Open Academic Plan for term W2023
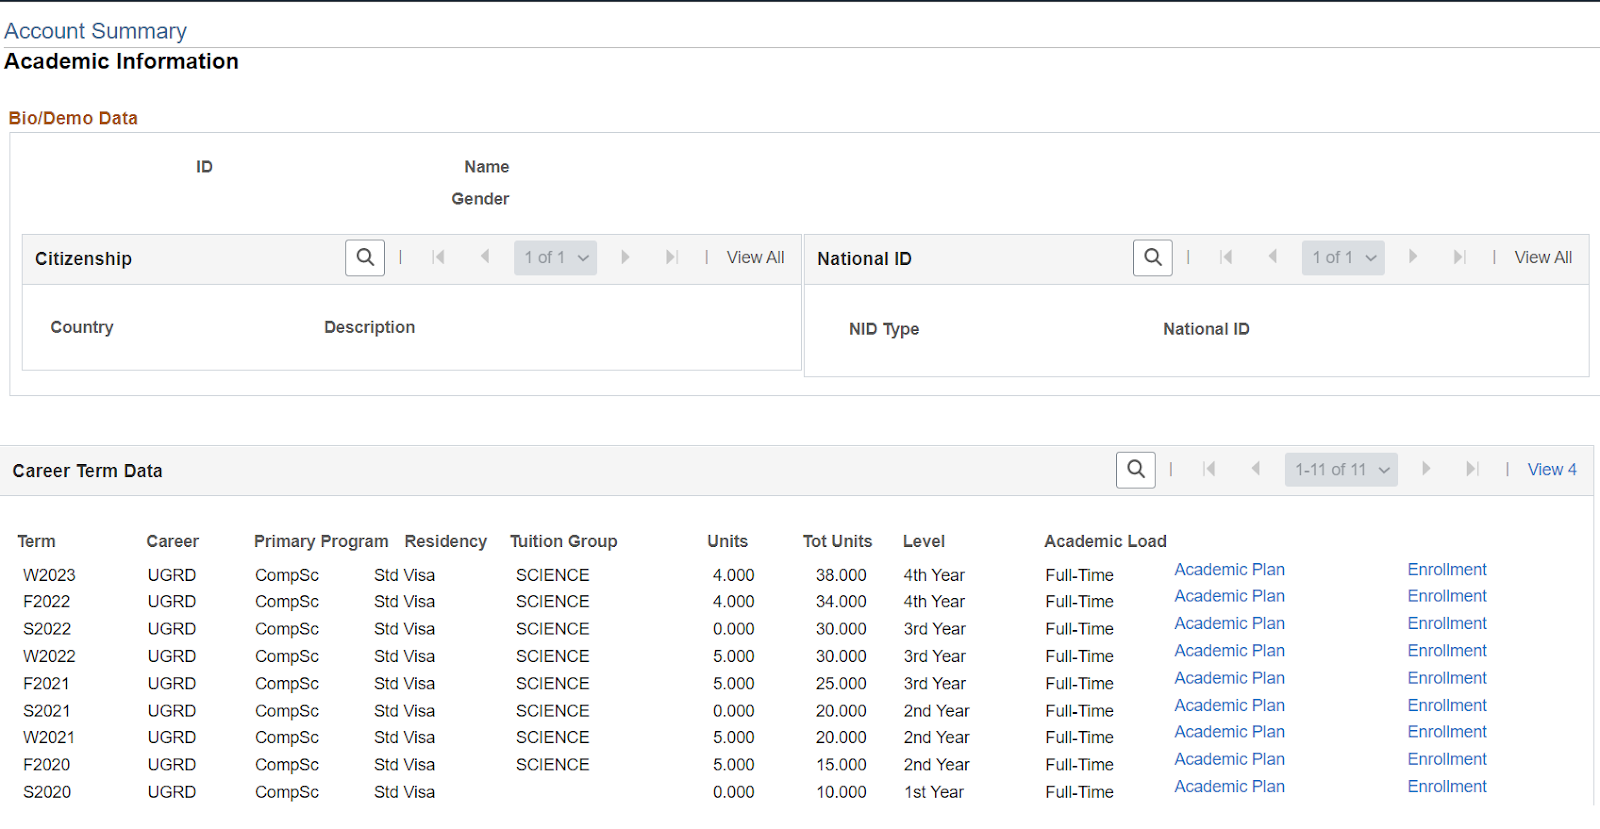The height and width of the screenshot is (829, 1600). (x=1229, y=570)
